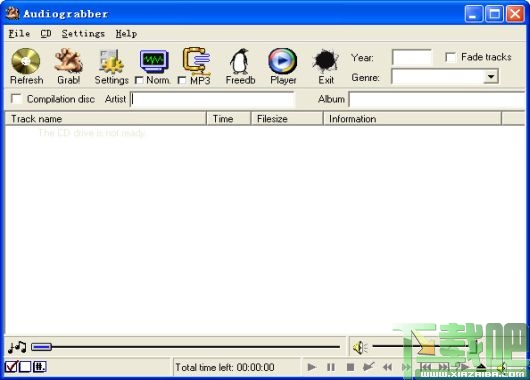Screen dimensions: 530x380
Task: Click the Audiograbber title bar icon
Action: pos(13,13)
